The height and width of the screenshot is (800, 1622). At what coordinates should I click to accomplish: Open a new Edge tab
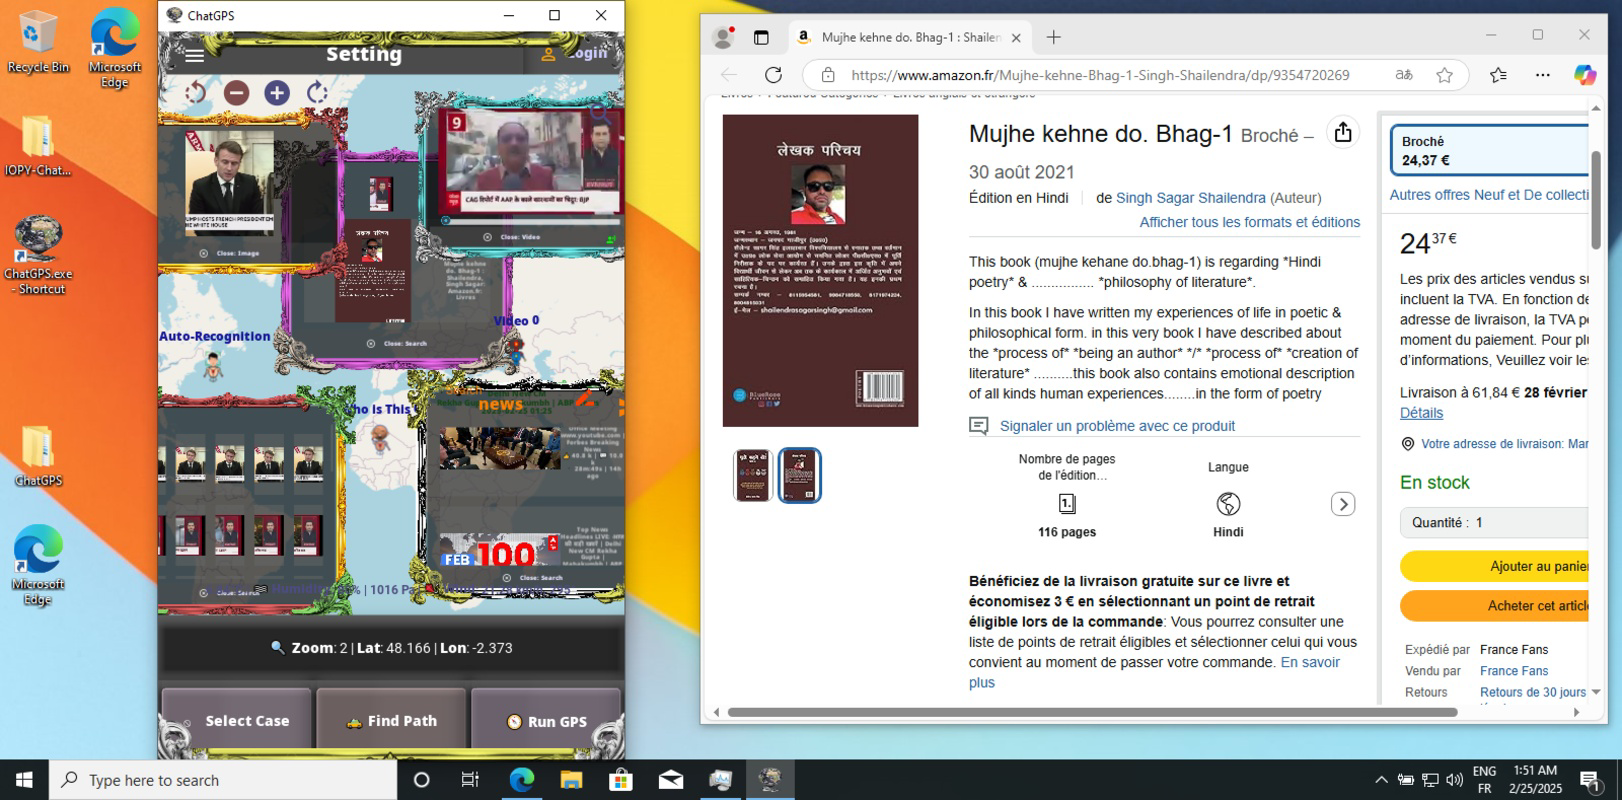click(1053, 37)
